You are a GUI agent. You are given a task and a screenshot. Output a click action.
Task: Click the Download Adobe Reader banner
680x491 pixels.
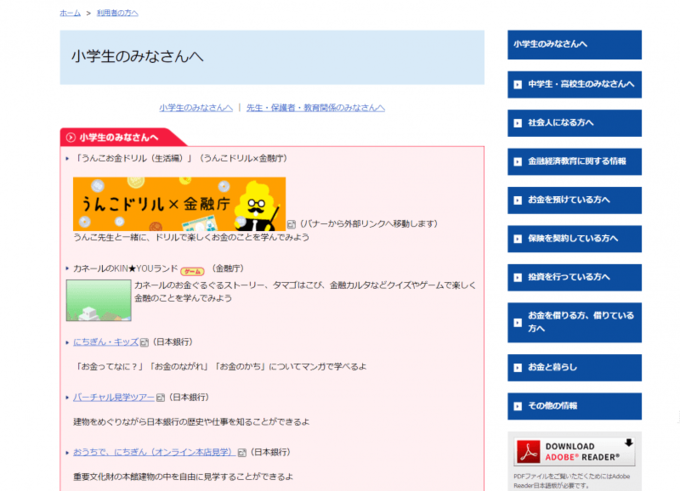tap(574, 451)
